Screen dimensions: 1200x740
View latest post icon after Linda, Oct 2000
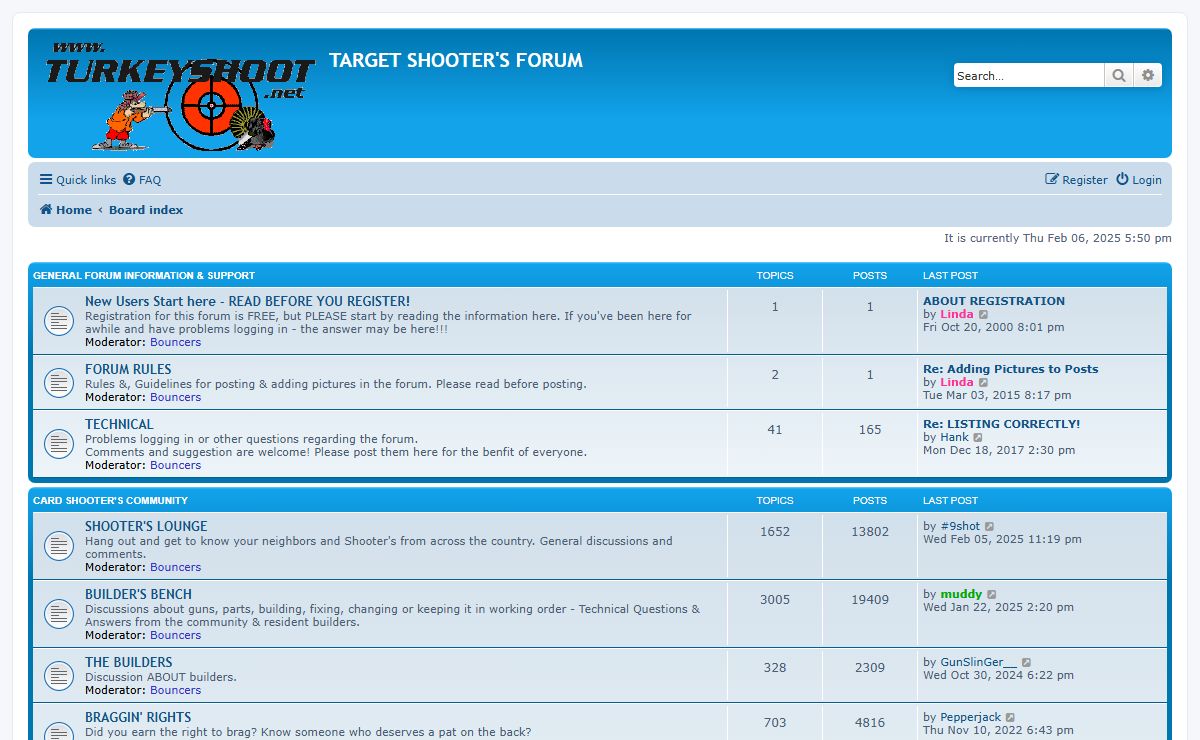coord(984,314)
